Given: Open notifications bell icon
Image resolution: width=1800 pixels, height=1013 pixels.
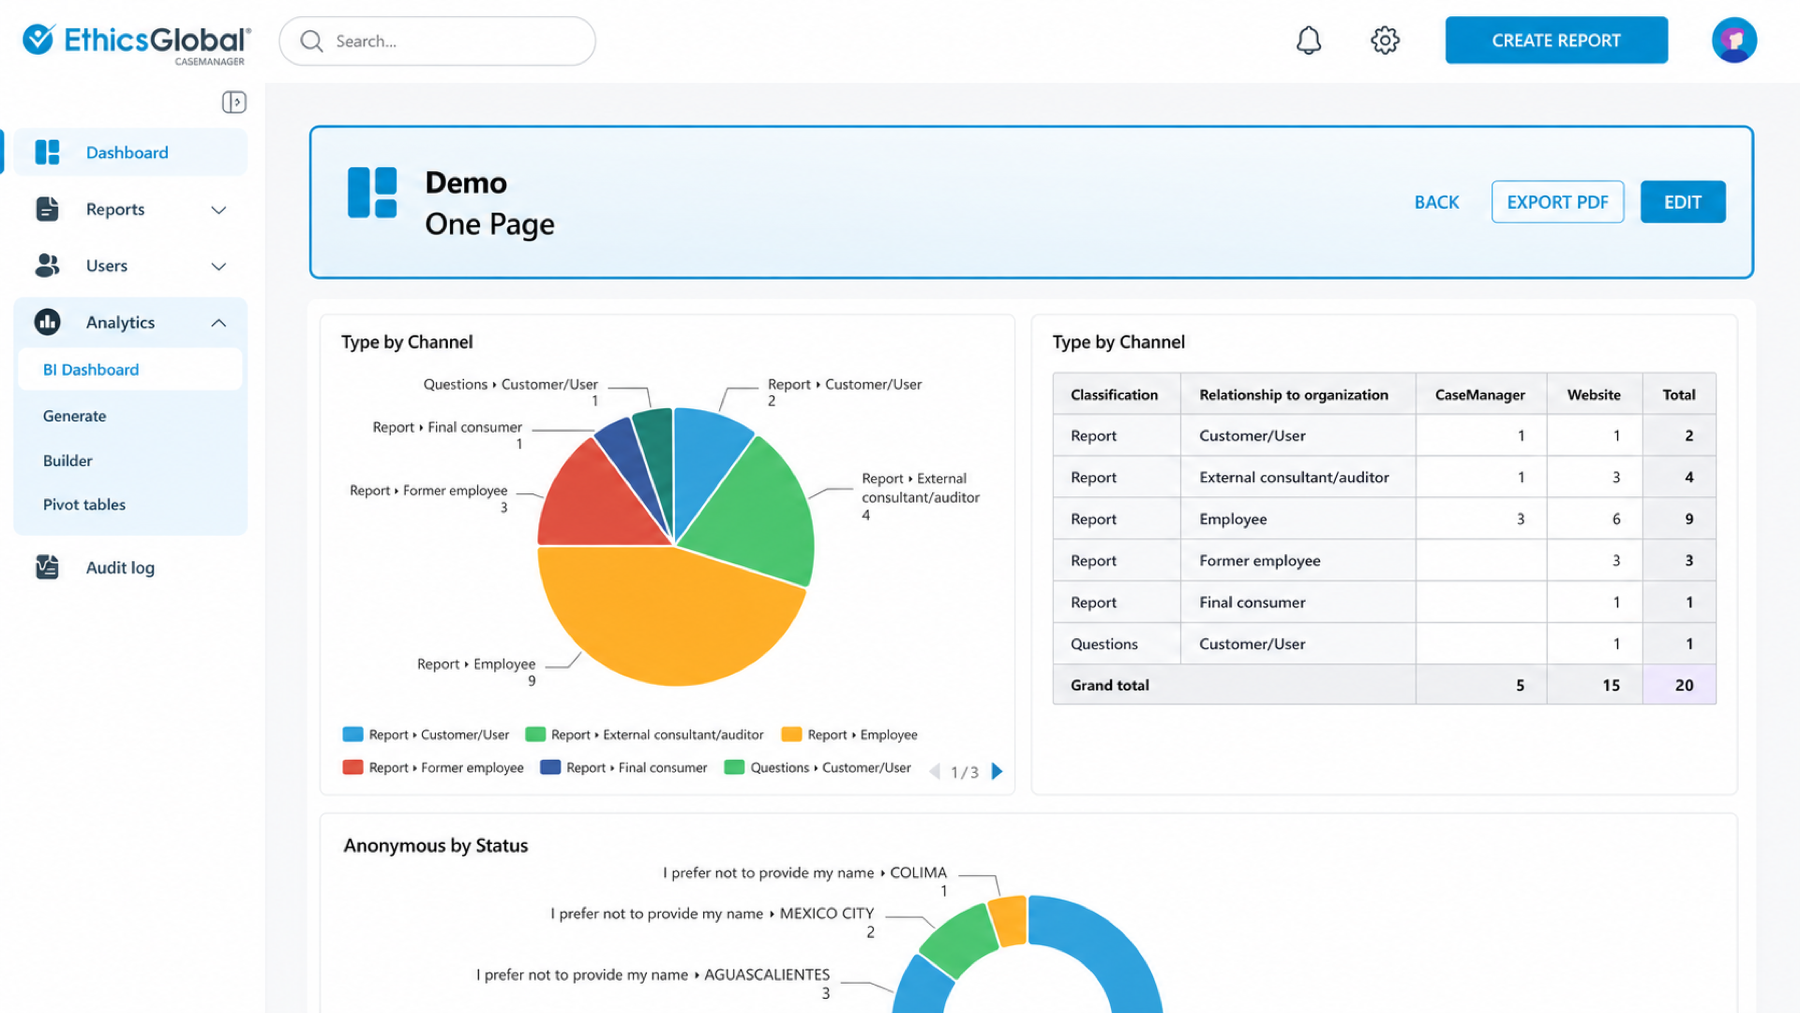Looking at the screenshot, I should 1308,41.
